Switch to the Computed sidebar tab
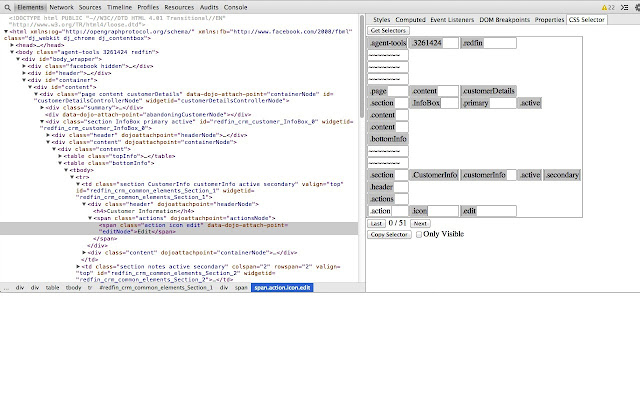The image size is (640, 400). [410, 20]
